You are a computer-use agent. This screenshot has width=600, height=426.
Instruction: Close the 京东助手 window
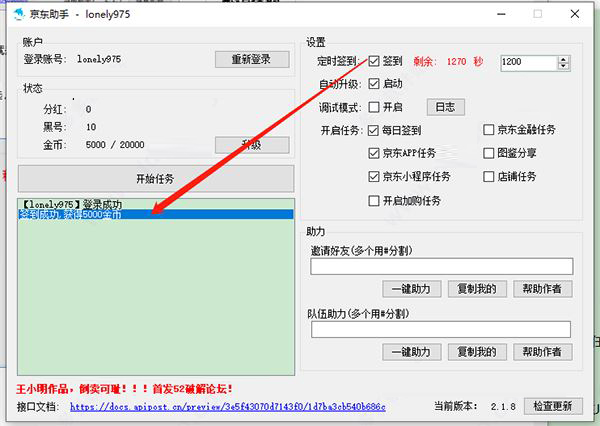coord(575,14)
